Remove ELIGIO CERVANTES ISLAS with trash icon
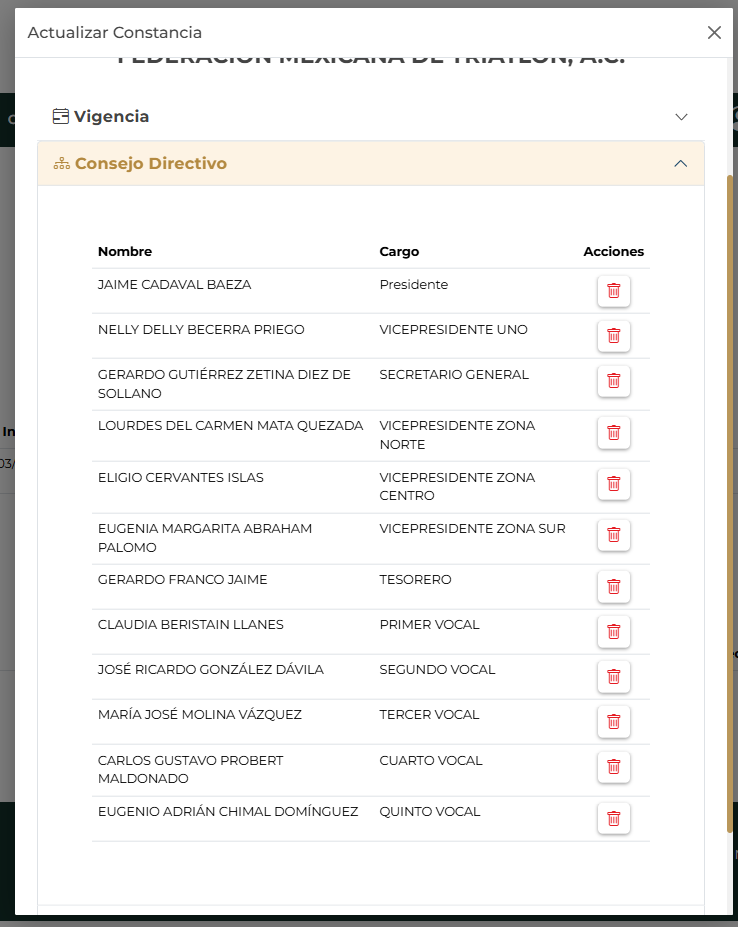 point(614,484)
